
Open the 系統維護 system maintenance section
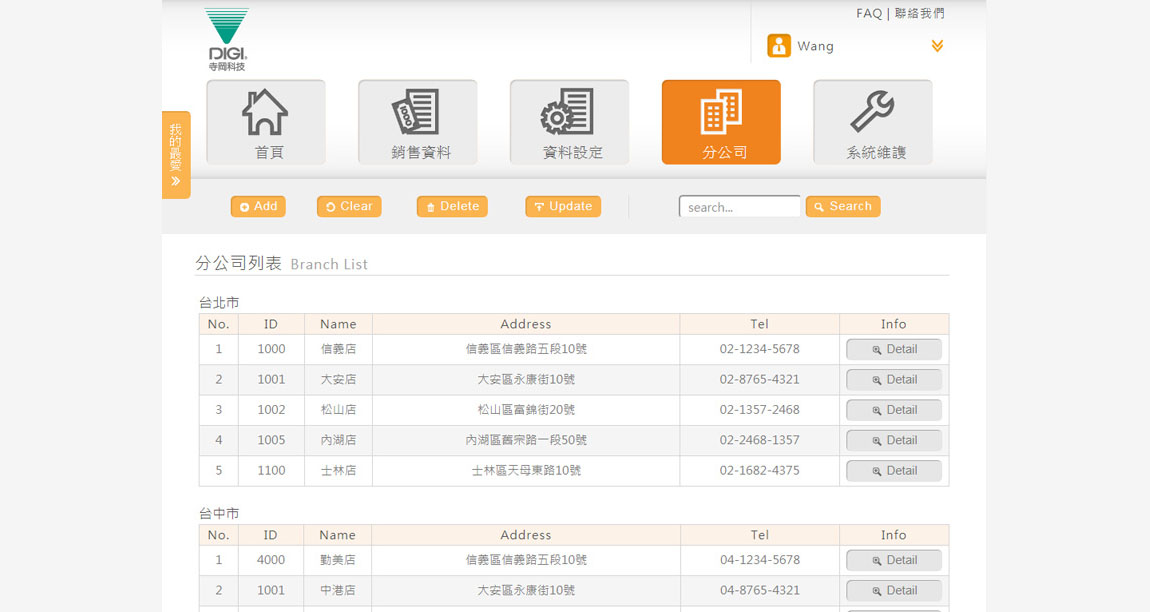point(873,122)
